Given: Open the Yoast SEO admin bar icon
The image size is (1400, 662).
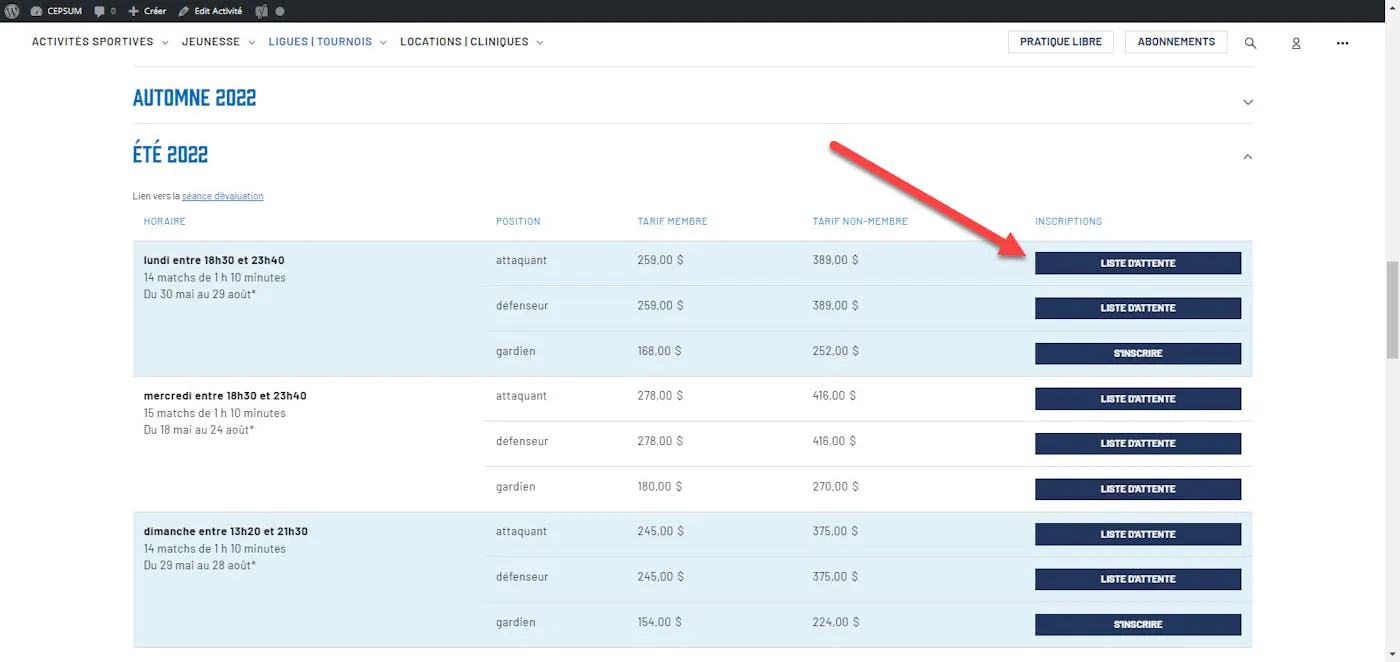Looking at the screenshot, I should click(x=261, y=11).
